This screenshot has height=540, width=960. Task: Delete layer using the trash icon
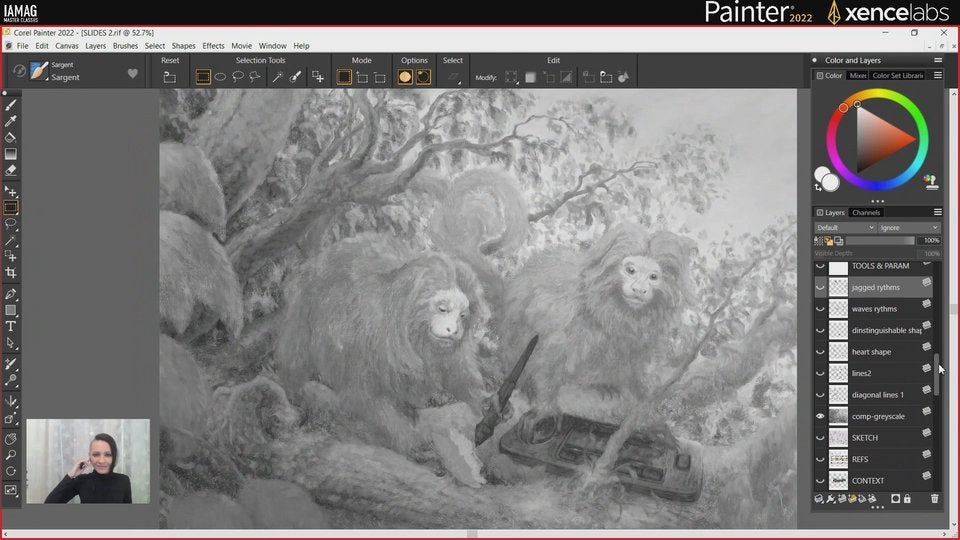point(934,498)
